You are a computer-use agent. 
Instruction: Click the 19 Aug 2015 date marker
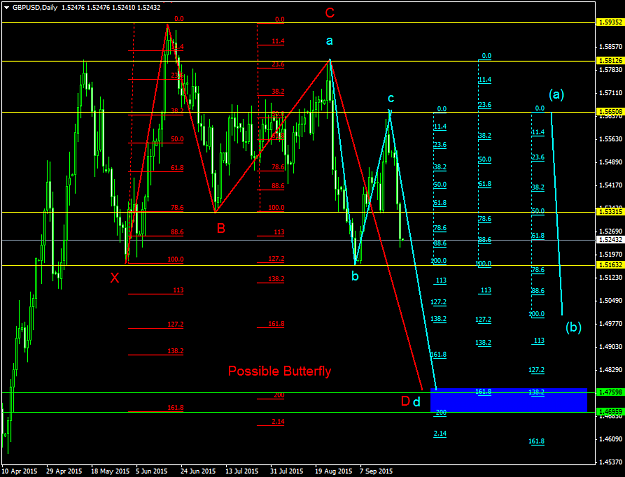click(334, 471)
